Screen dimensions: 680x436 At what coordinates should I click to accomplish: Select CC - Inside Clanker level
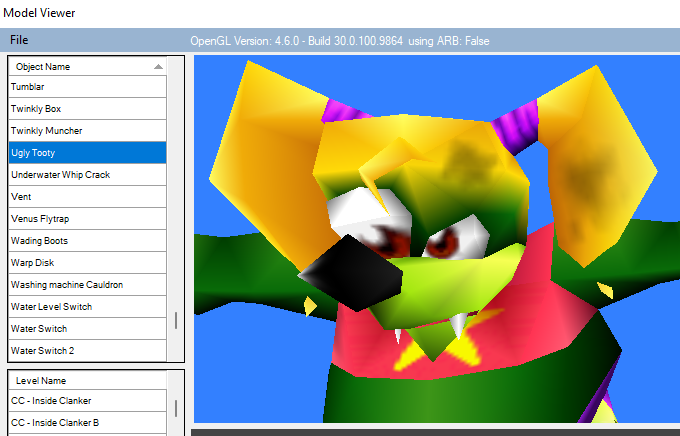coord(87,400)
